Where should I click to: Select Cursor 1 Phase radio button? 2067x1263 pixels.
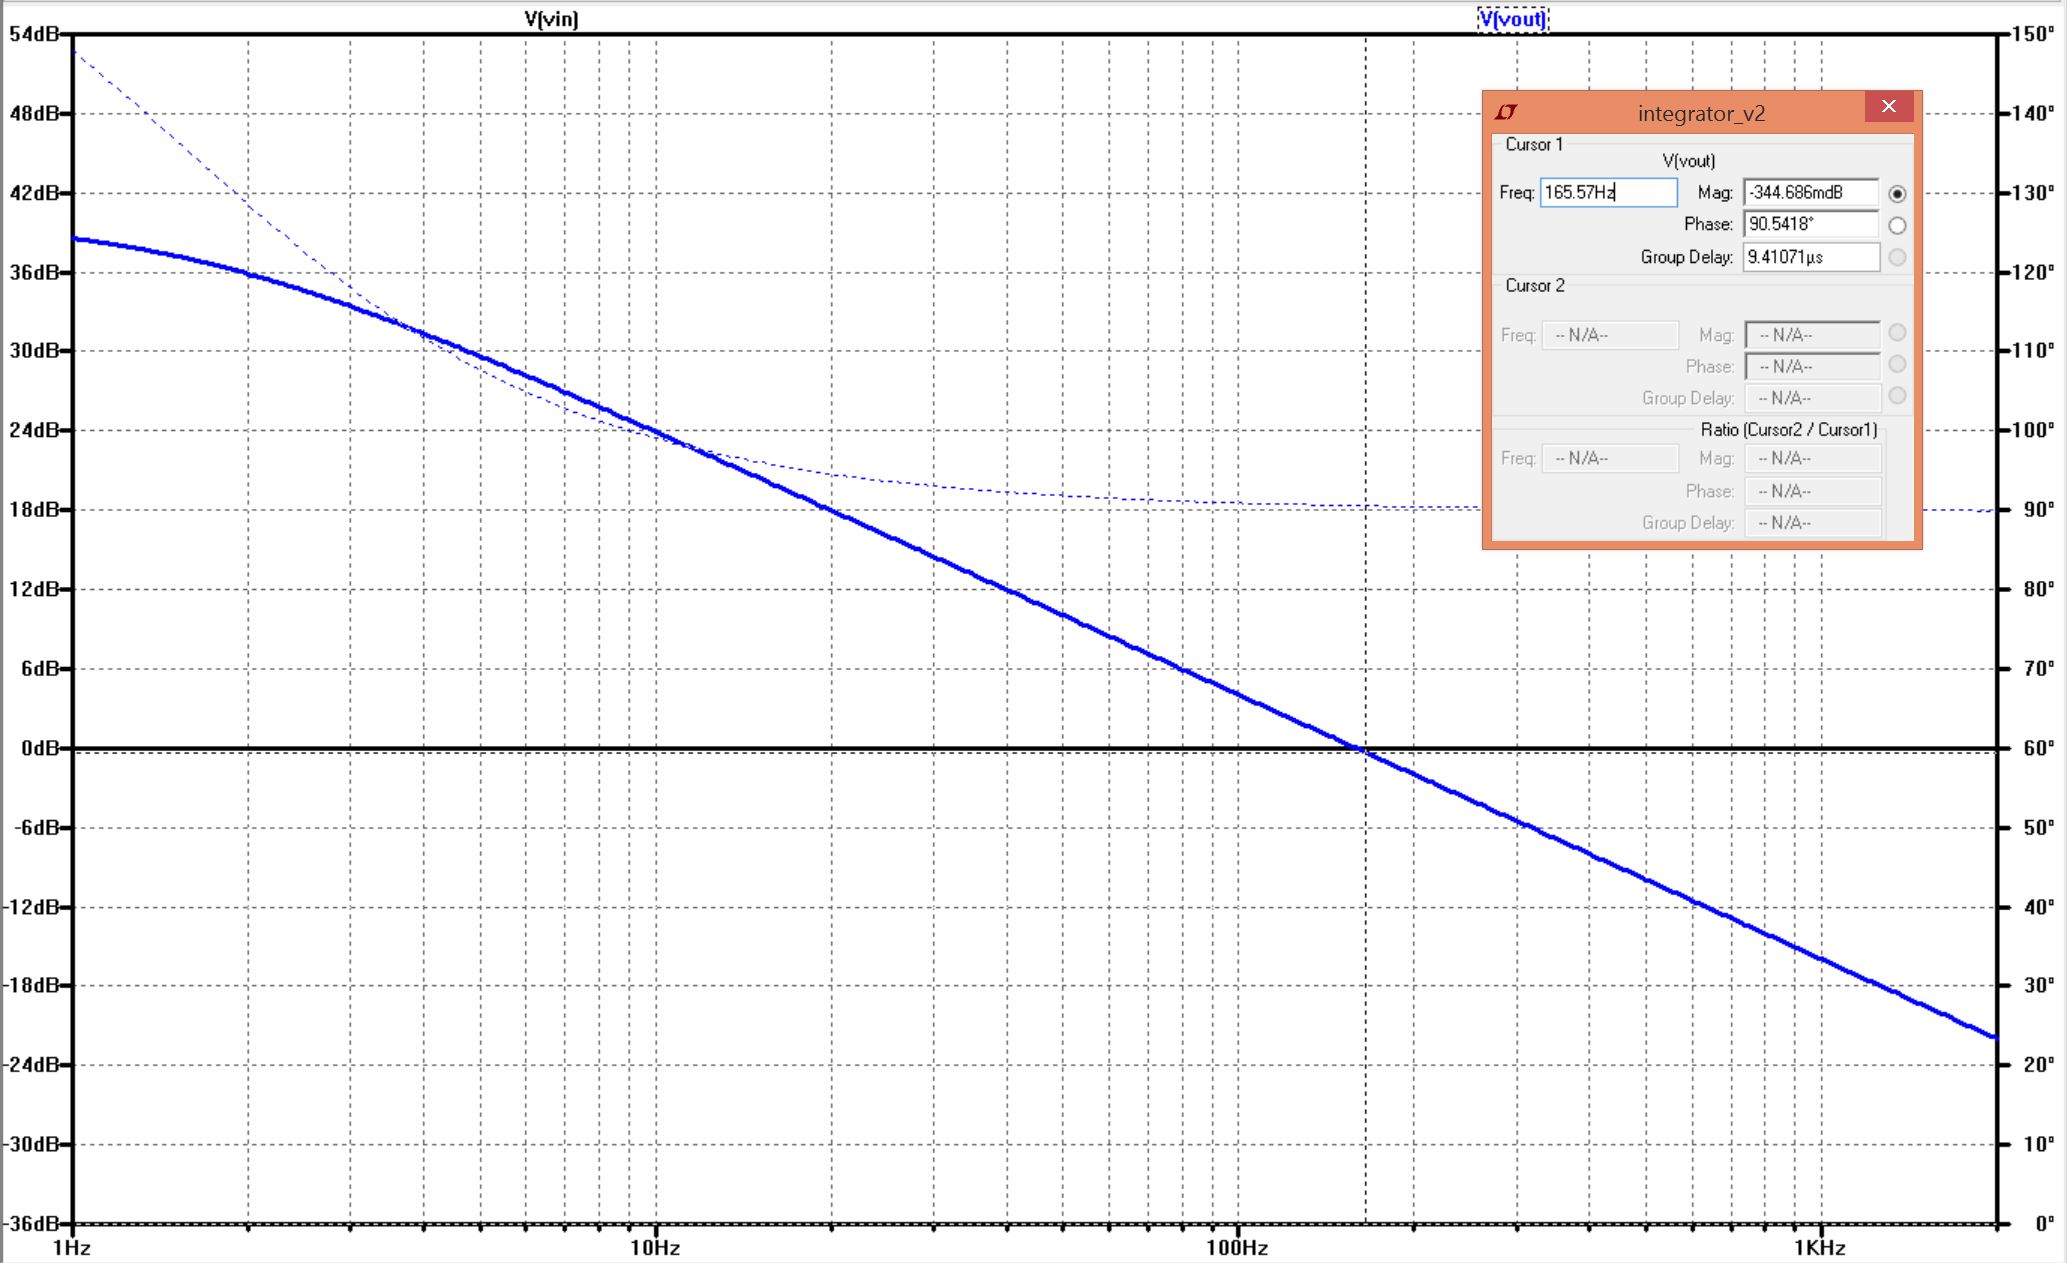[1897, 226]
